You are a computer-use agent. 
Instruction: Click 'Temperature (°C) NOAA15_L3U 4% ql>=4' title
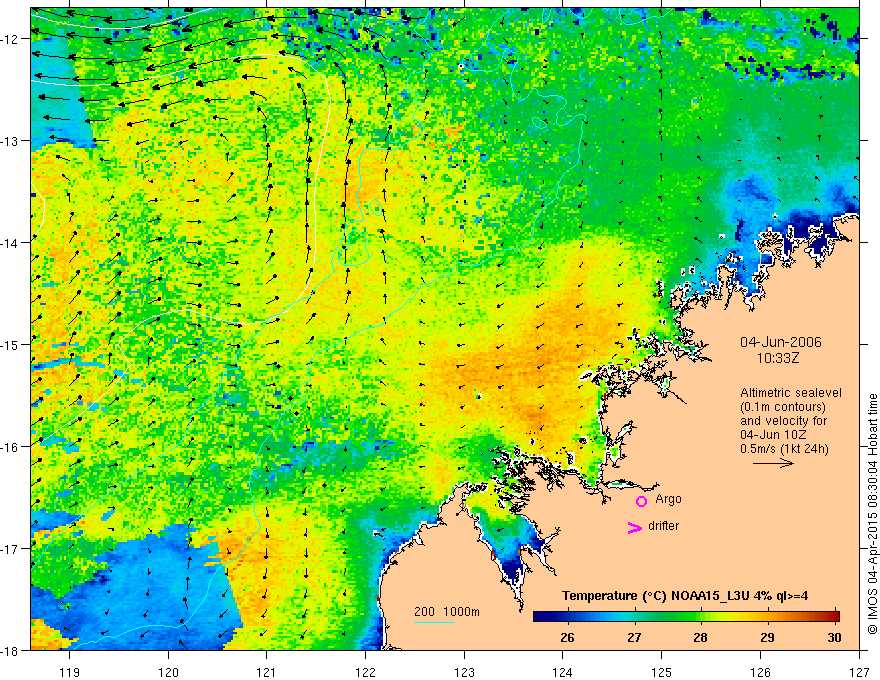(685, 596)
